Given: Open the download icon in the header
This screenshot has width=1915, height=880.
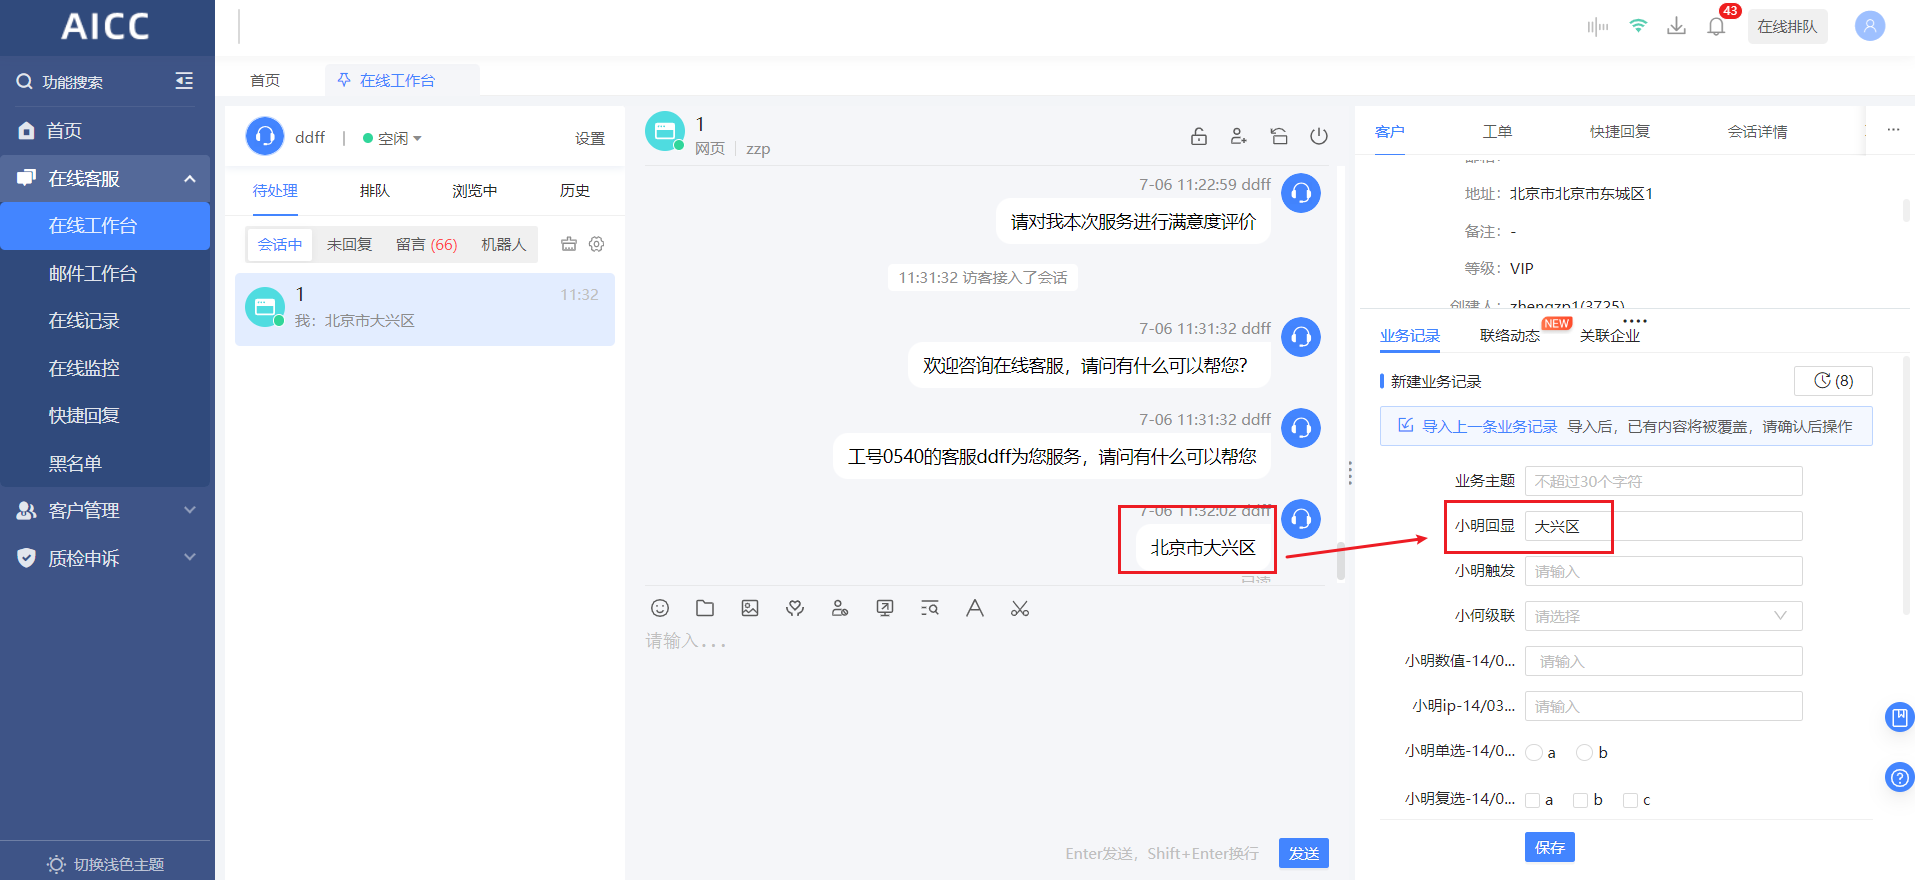Looking at the screenshot, I should point(1677,26).
